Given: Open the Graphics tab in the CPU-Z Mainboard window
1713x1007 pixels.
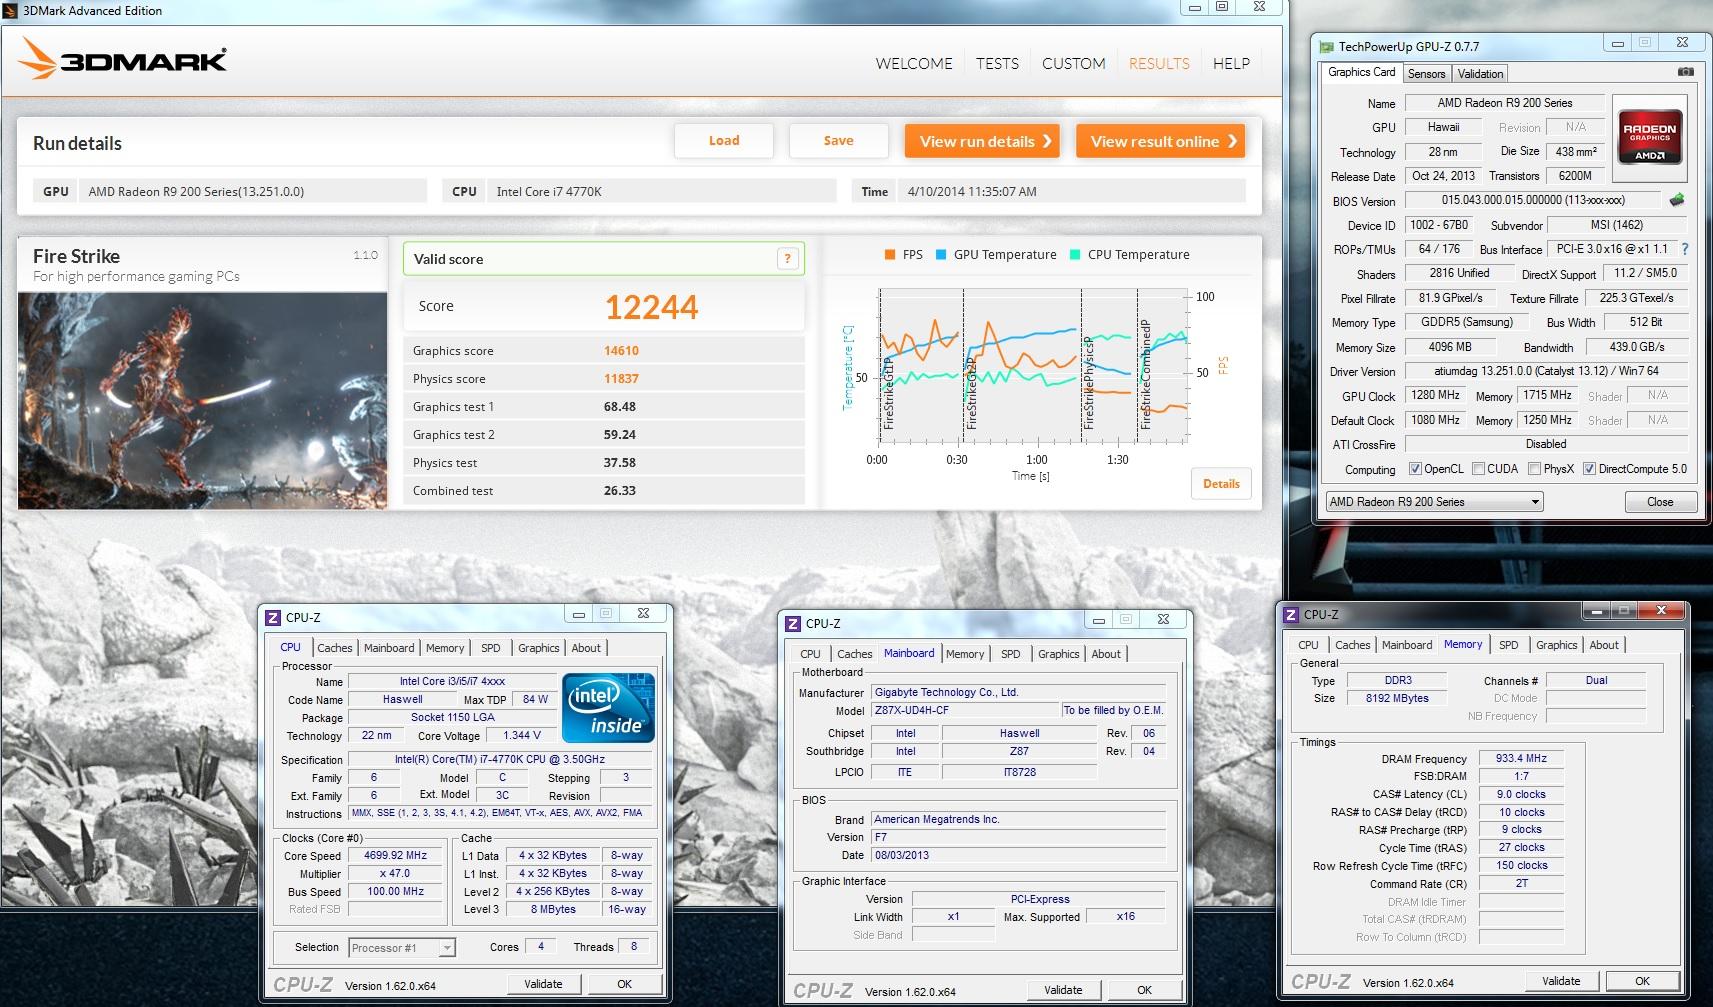Looking at the screenshot, I should 1059,654.
